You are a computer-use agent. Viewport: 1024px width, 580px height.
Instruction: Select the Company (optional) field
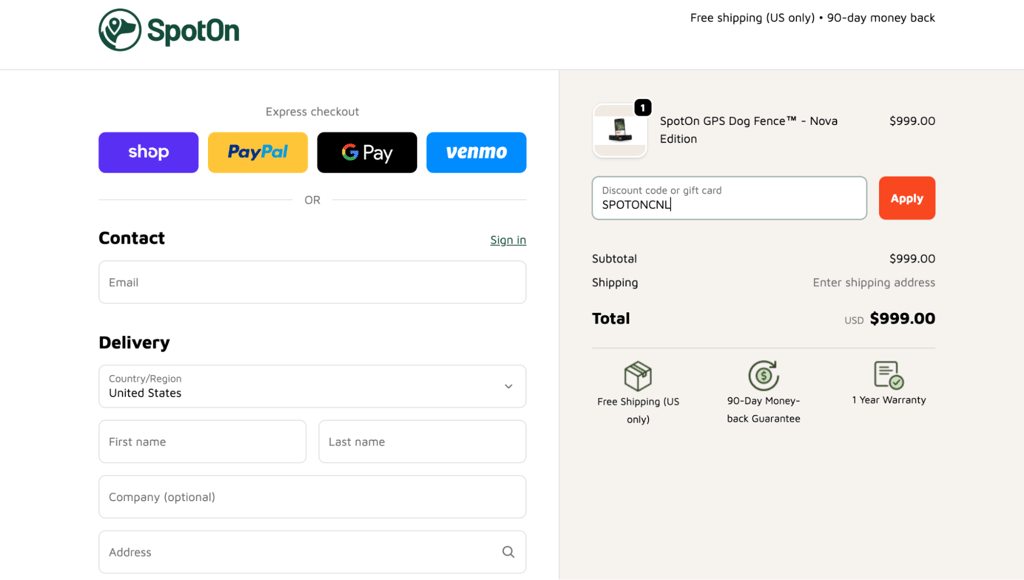(x=312, y=497)
